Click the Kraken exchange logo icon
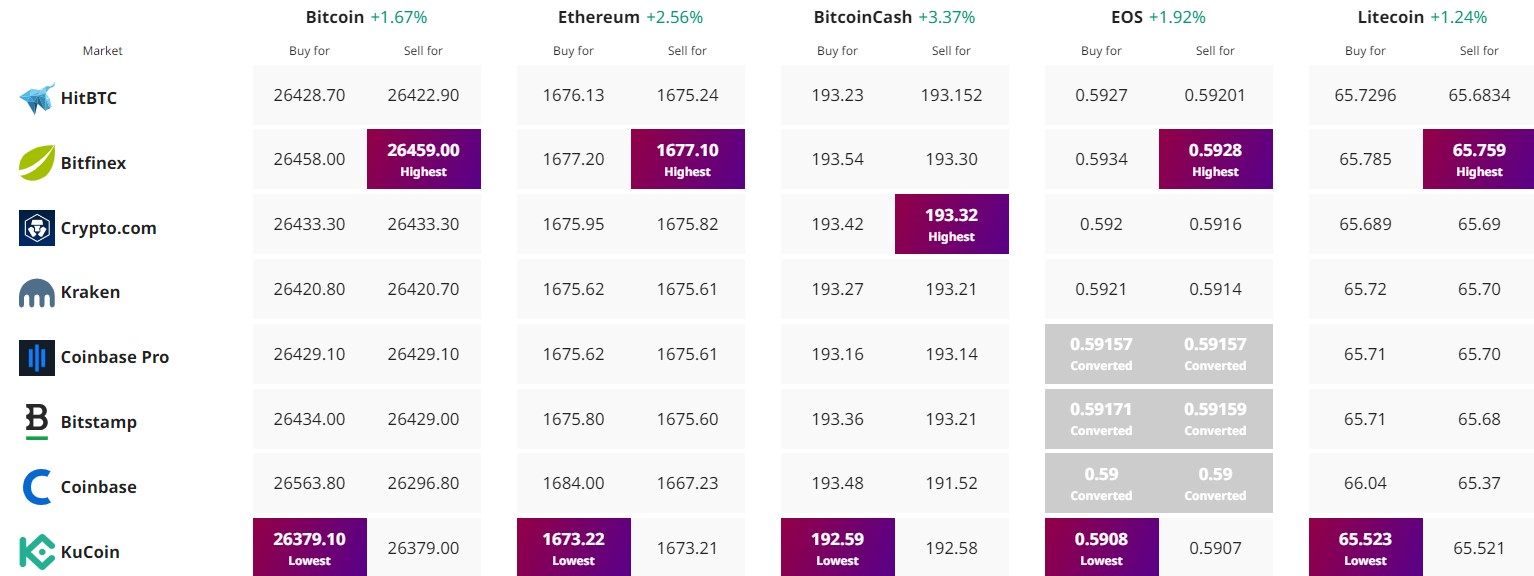This screenshot has width=1534, height=576. pyautogui.click(x=37, y=293)
